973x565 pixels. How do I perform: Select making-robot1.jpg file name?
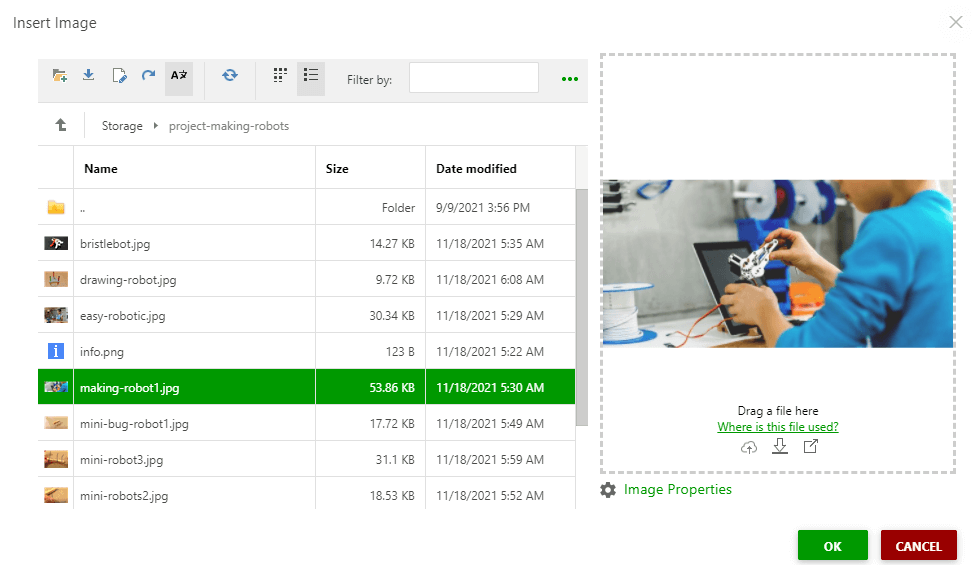click(130, 388)
